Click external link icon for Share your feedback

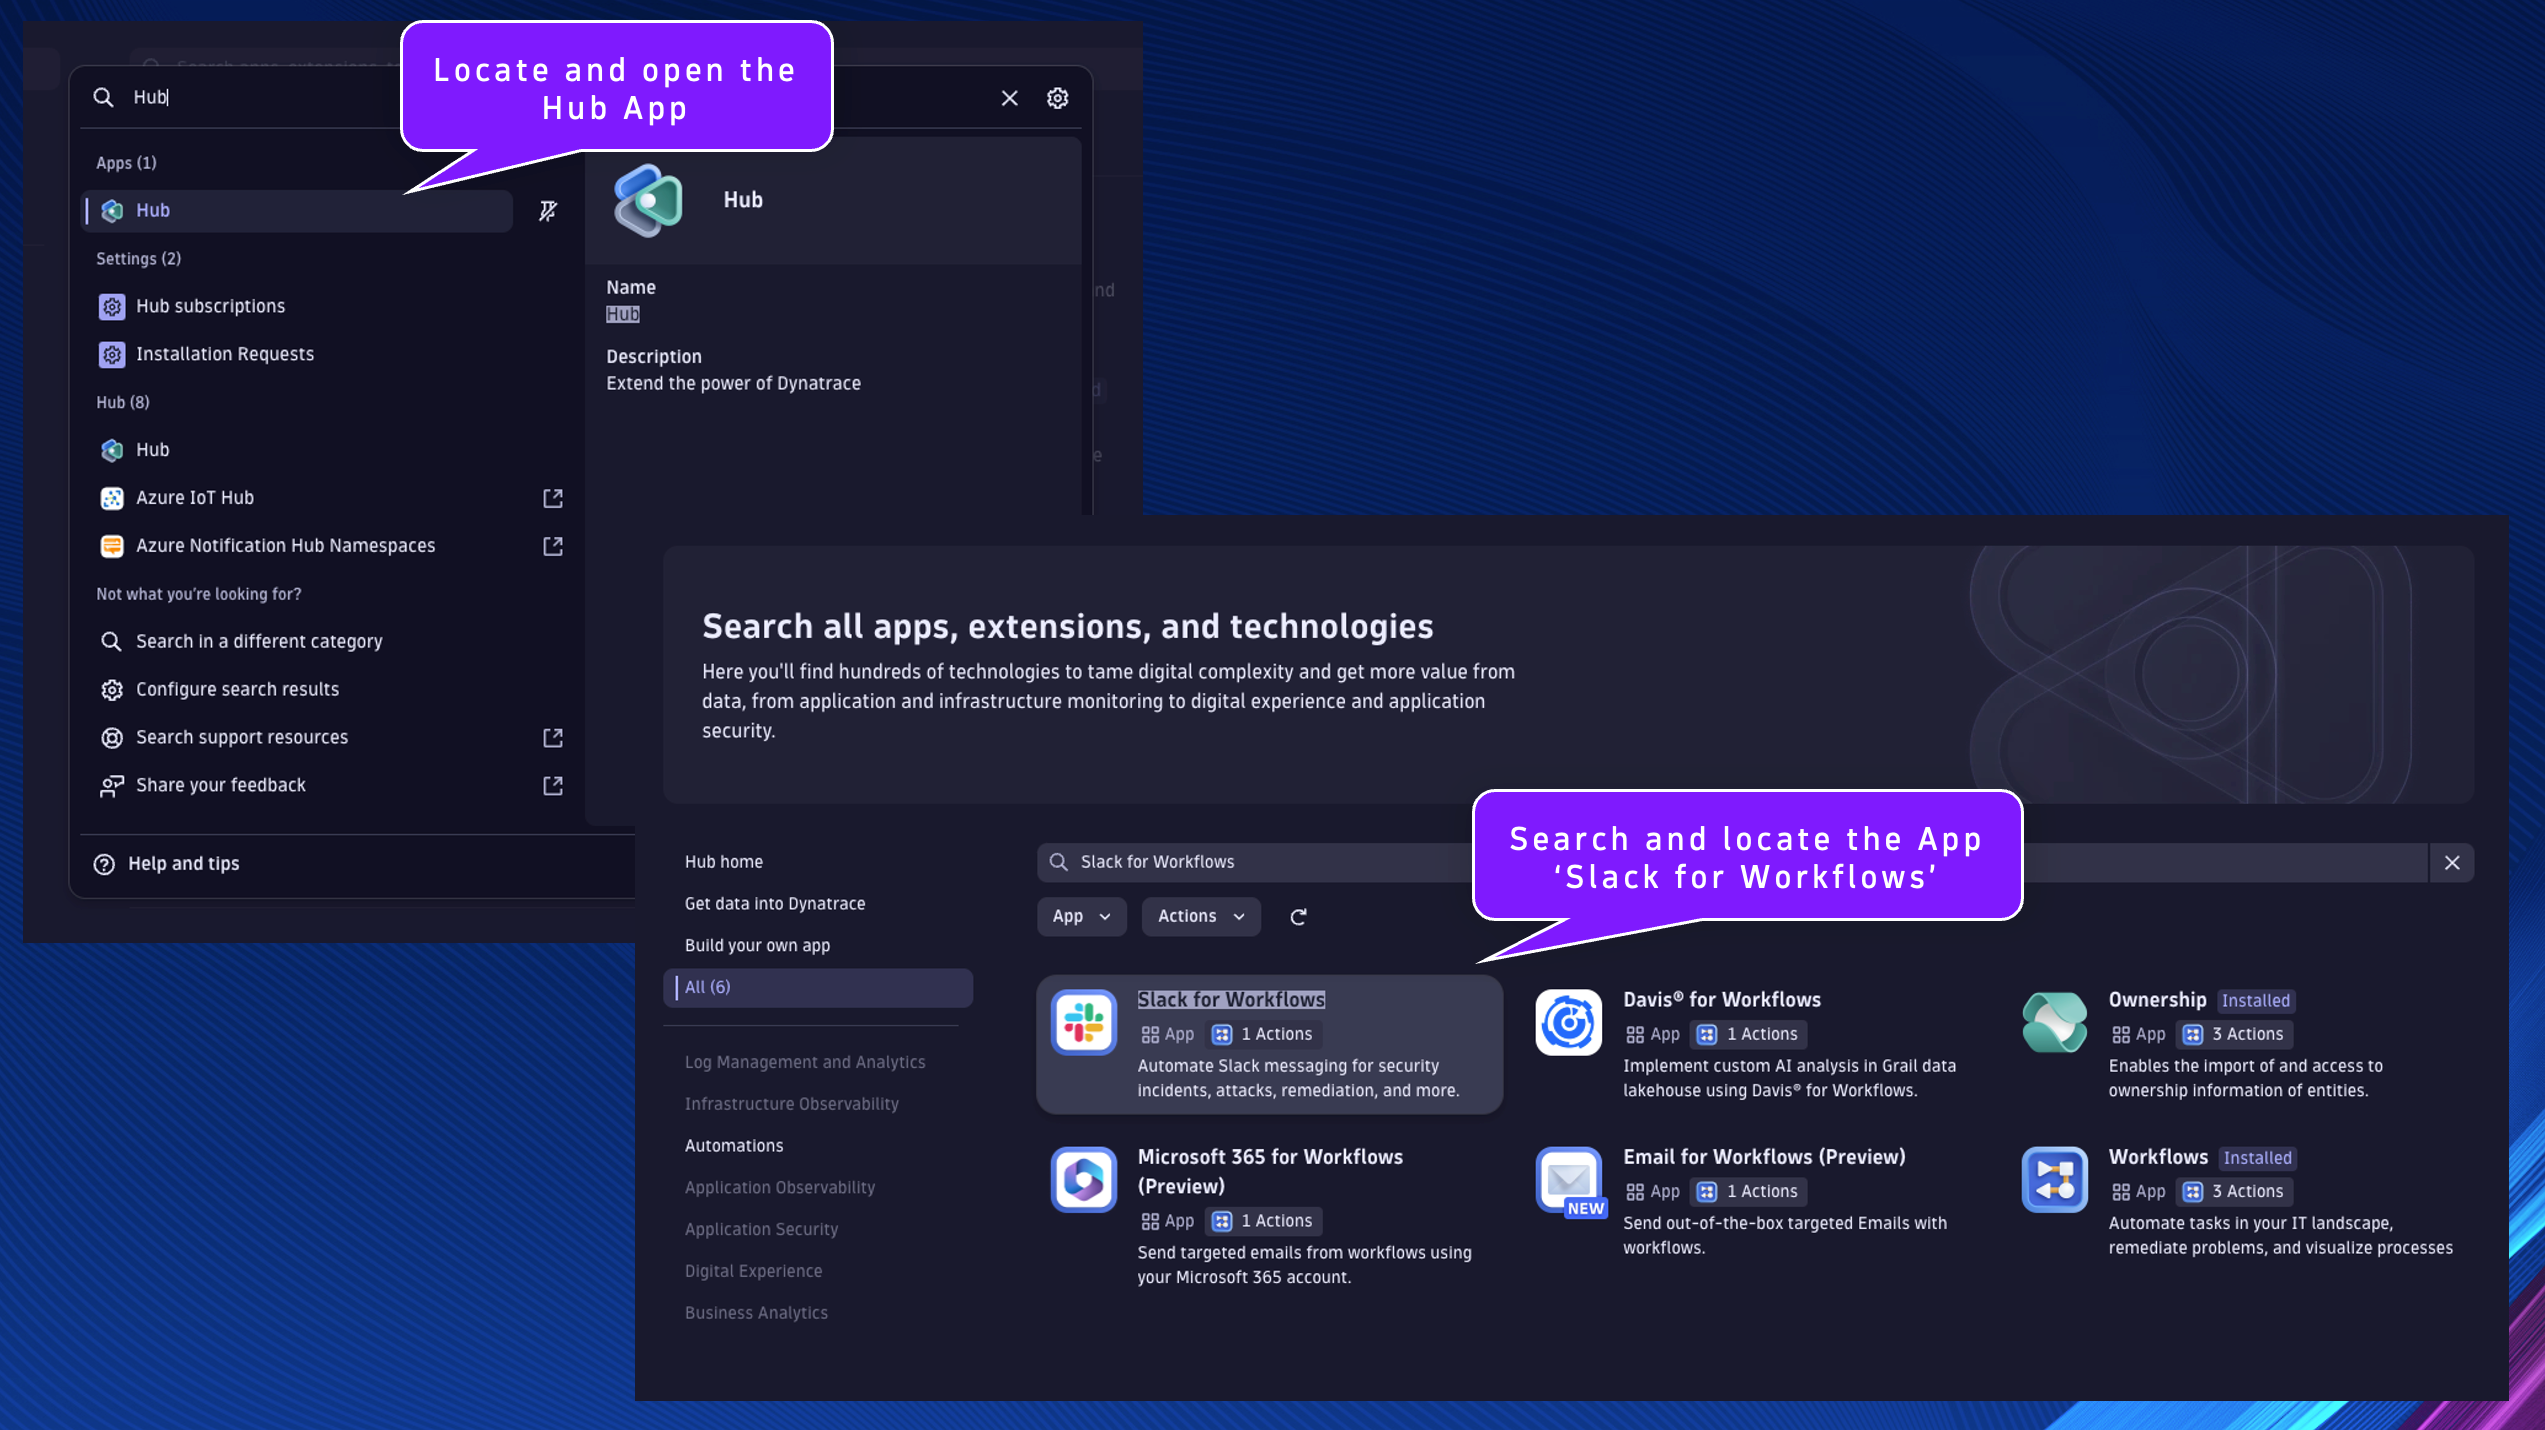(552, 786)
